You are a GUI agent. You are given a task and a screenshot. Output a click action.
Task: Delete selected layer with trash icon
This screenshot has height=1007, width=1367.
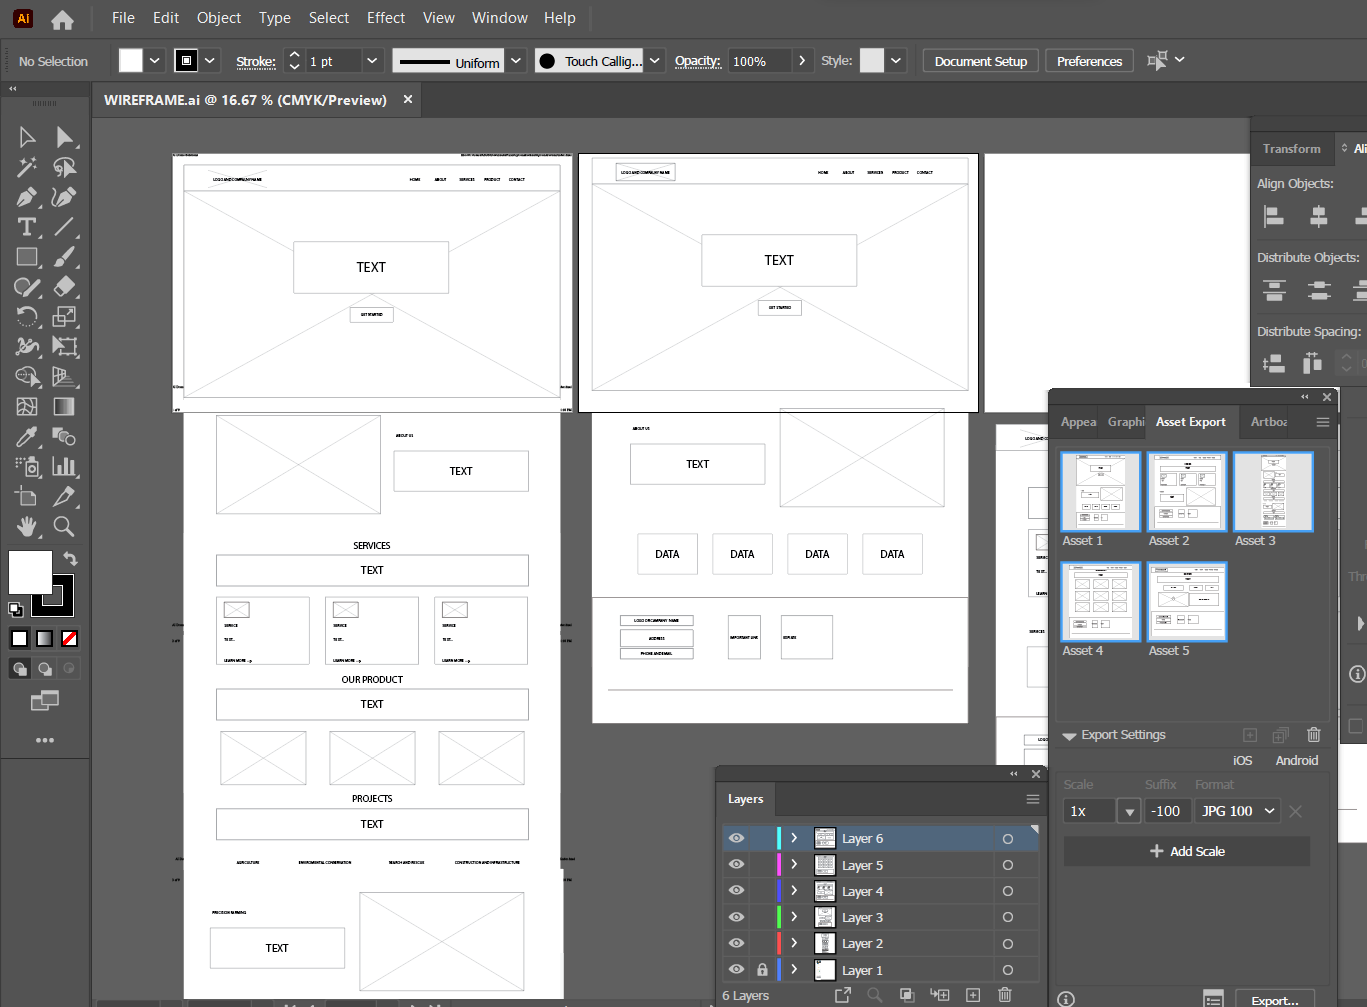tap(1005, 995)
